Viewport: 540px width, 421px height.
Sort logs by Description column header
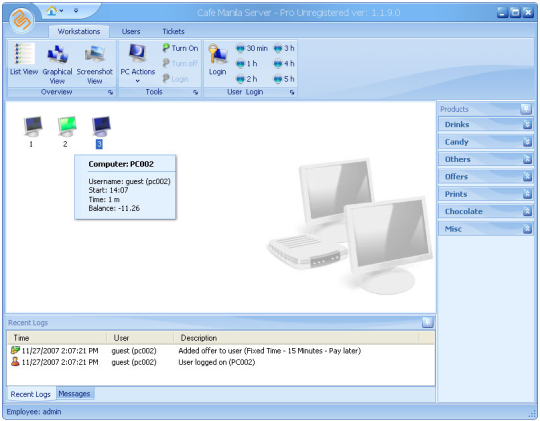296,338
